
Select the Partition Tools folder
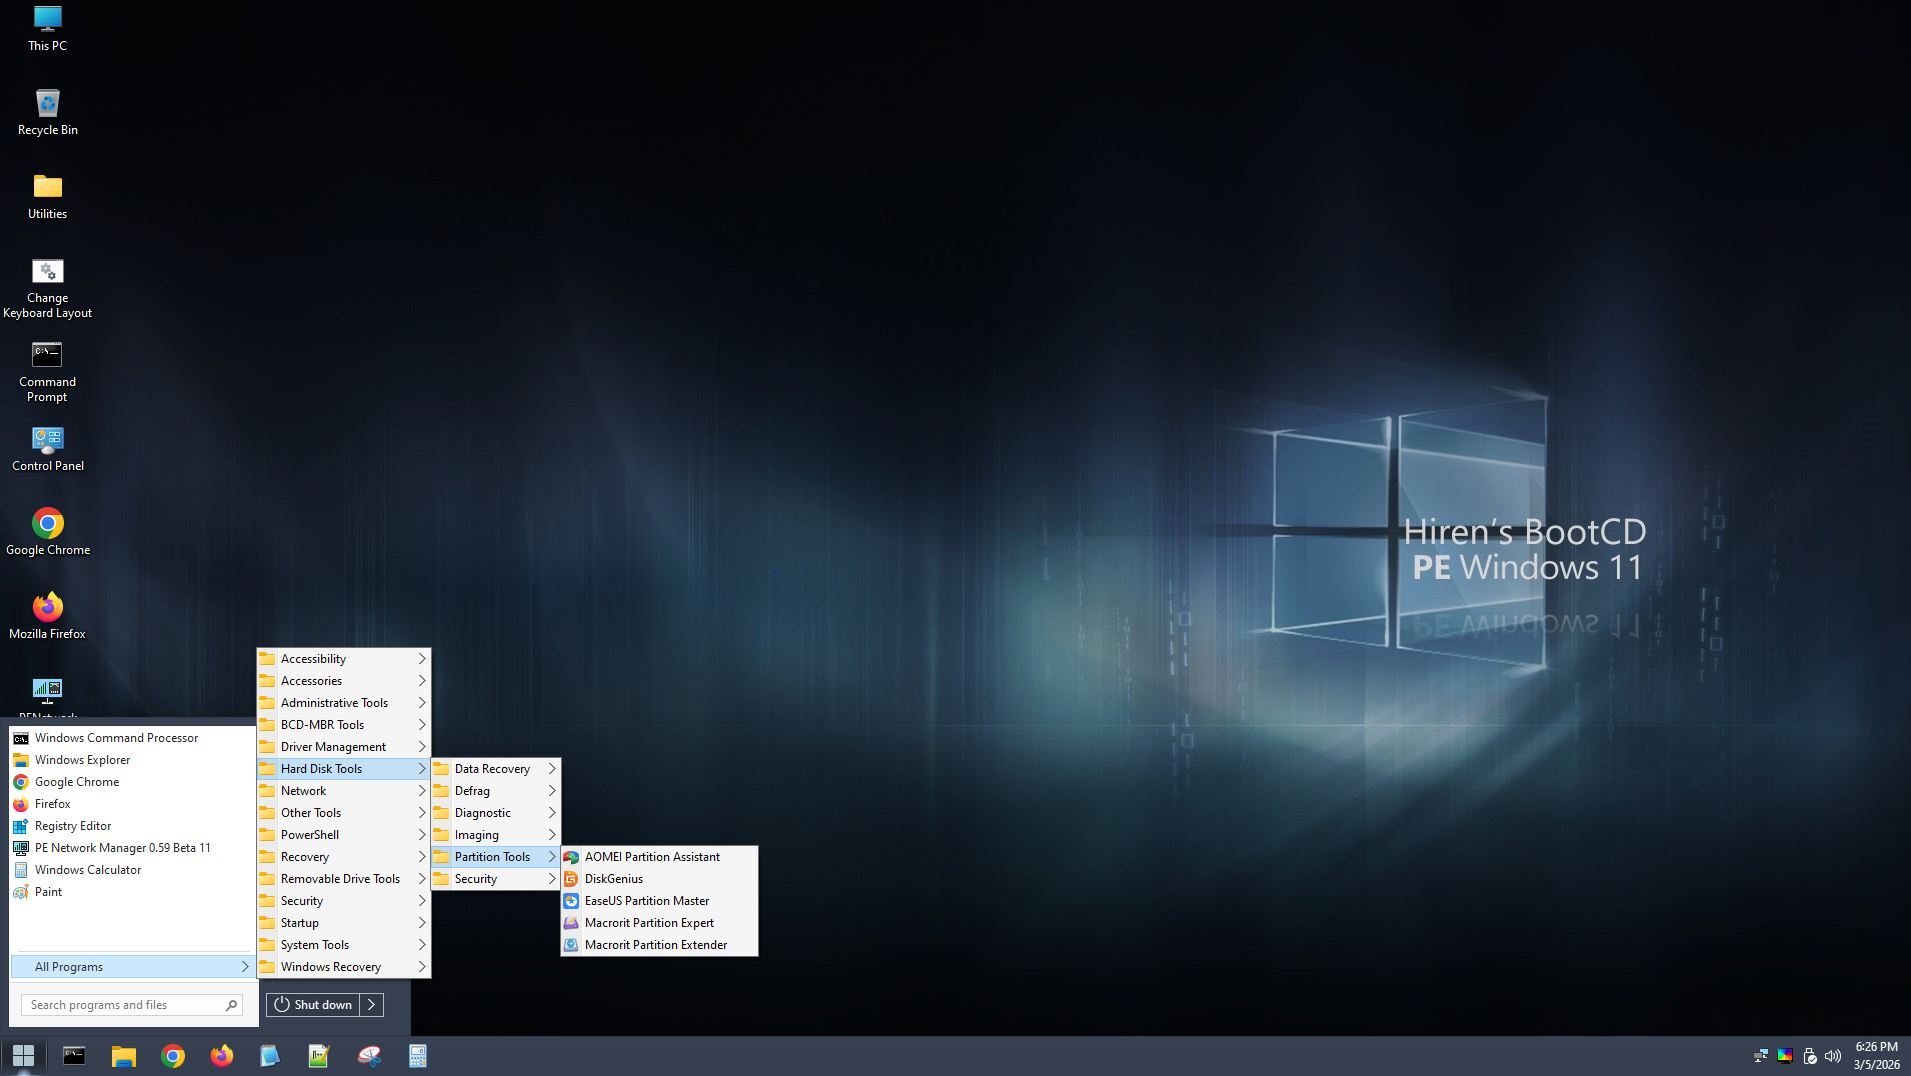click(496, 857)
